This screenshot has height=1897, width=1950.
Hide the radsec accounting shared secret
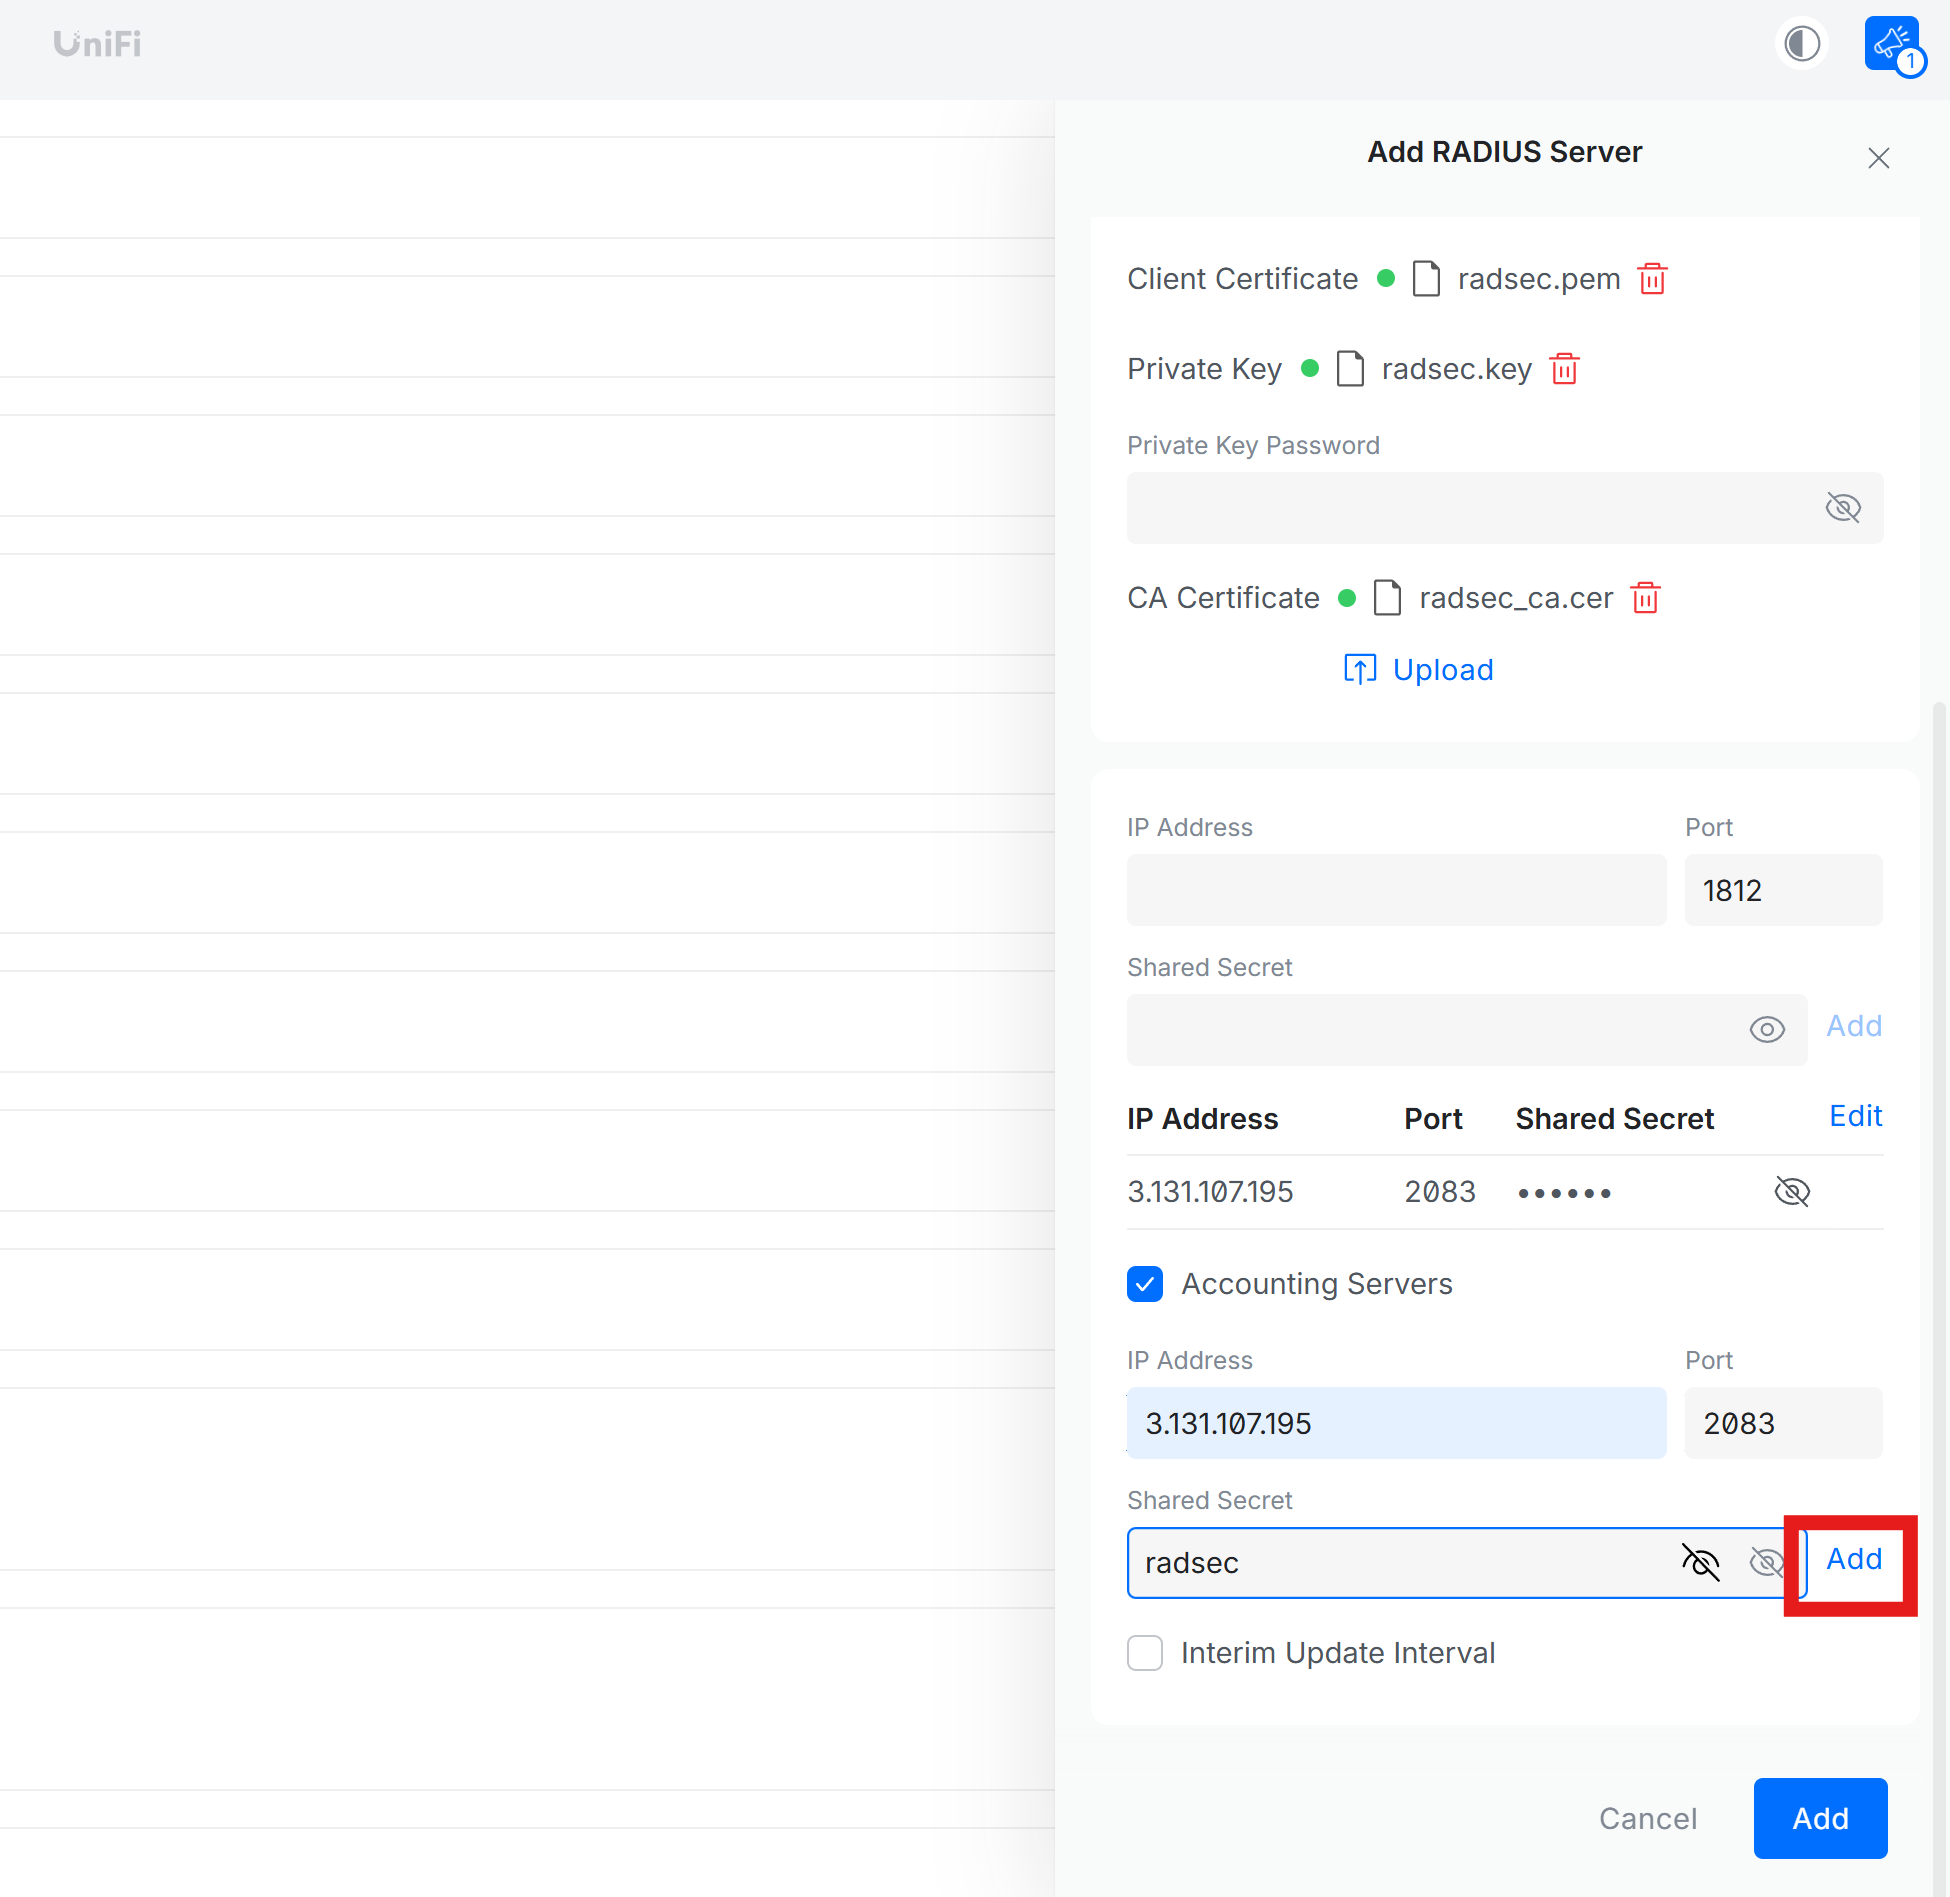(1701, 1563)
